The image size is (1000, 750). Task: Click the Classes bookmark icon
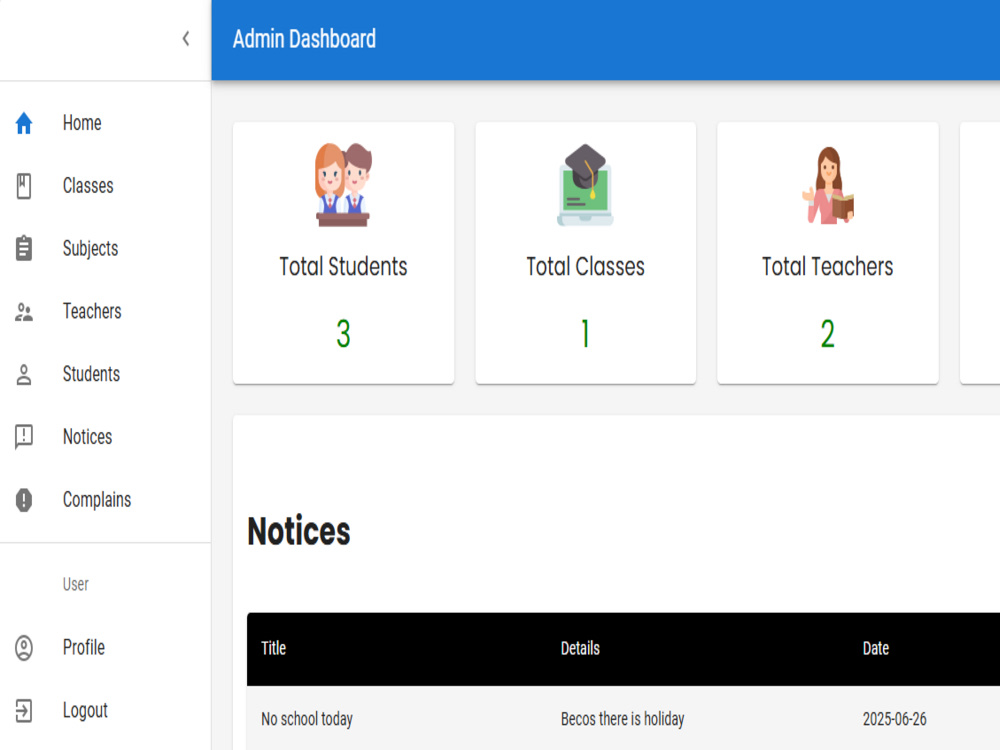coord(24,186)
